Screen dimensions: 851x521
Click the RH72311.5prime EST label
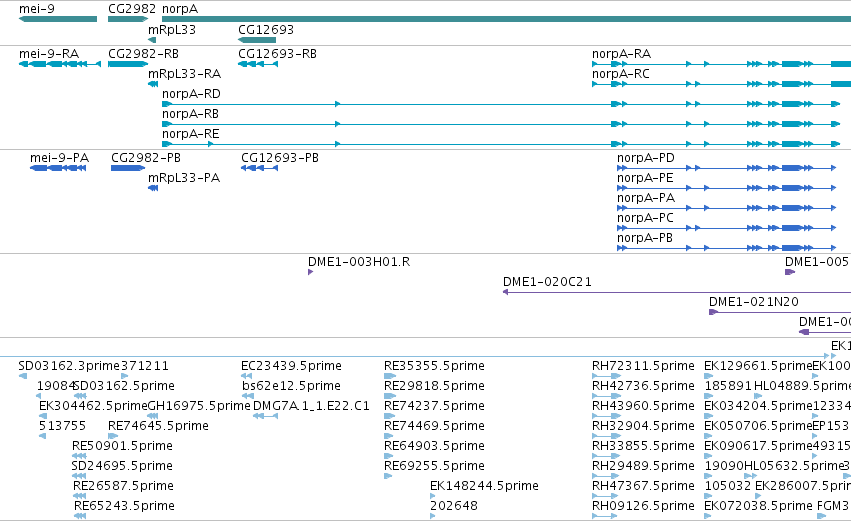click(643, 366)
